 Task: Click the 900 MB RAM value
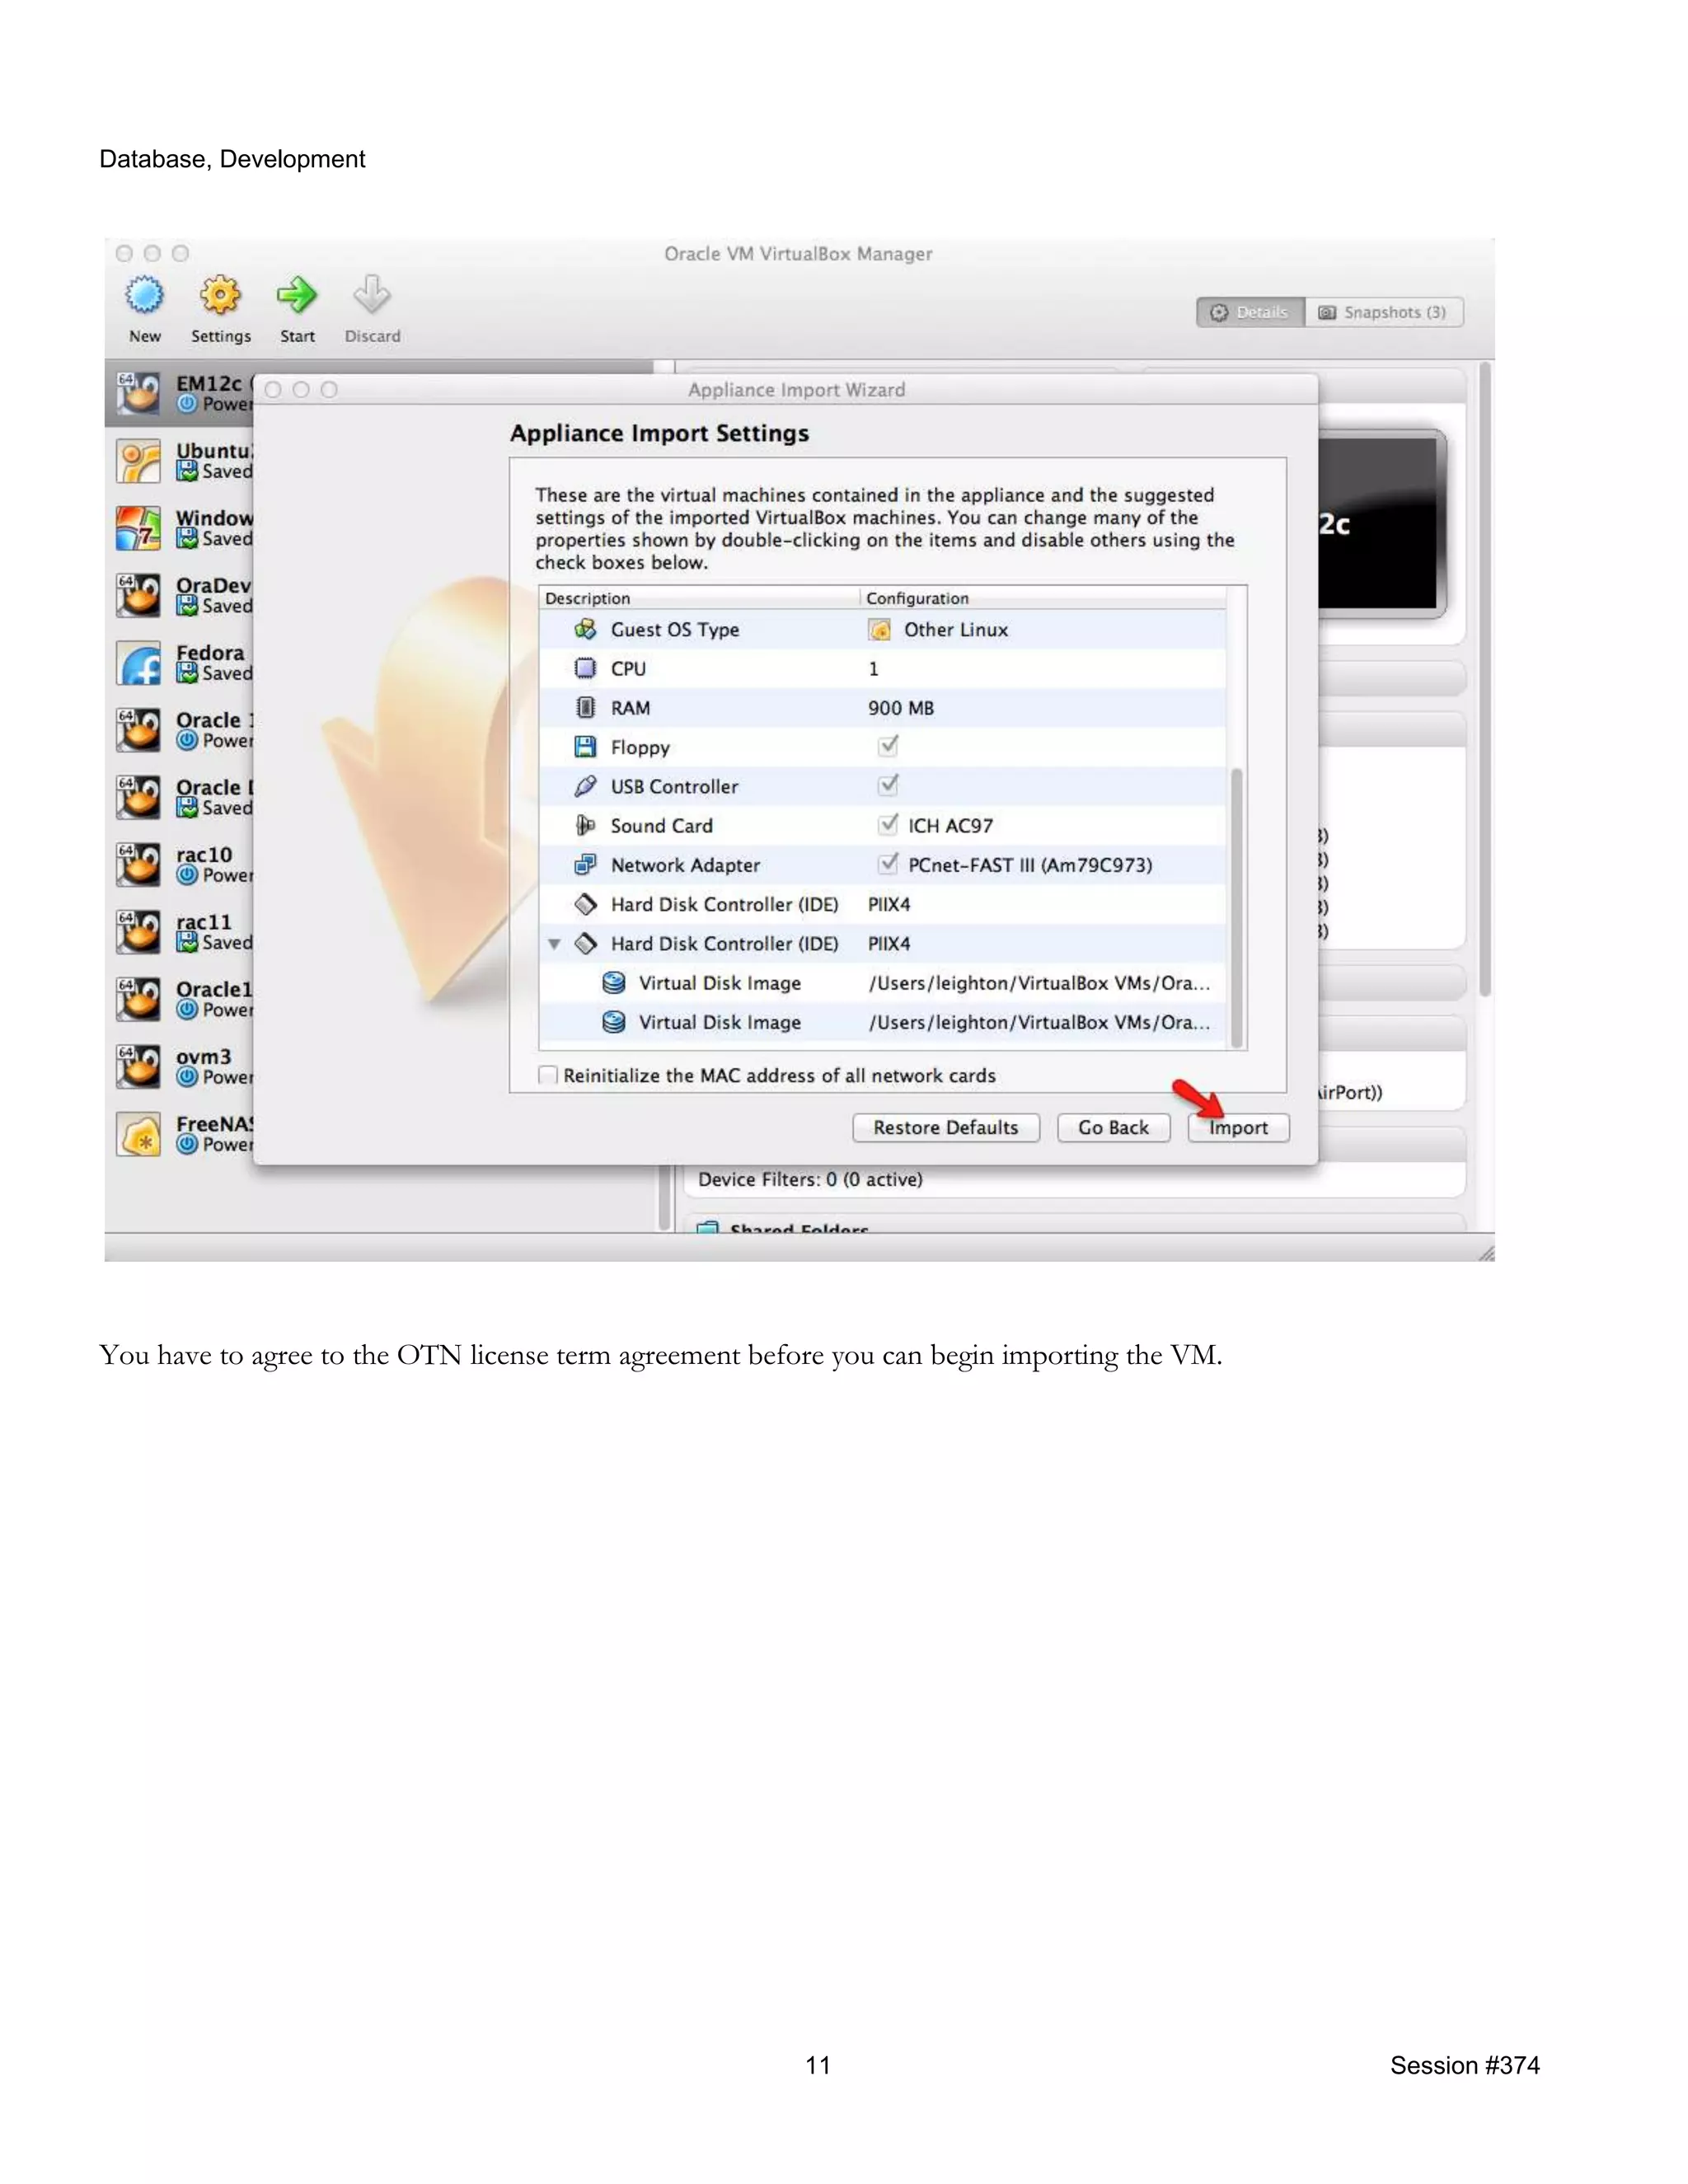coord(901,708)
